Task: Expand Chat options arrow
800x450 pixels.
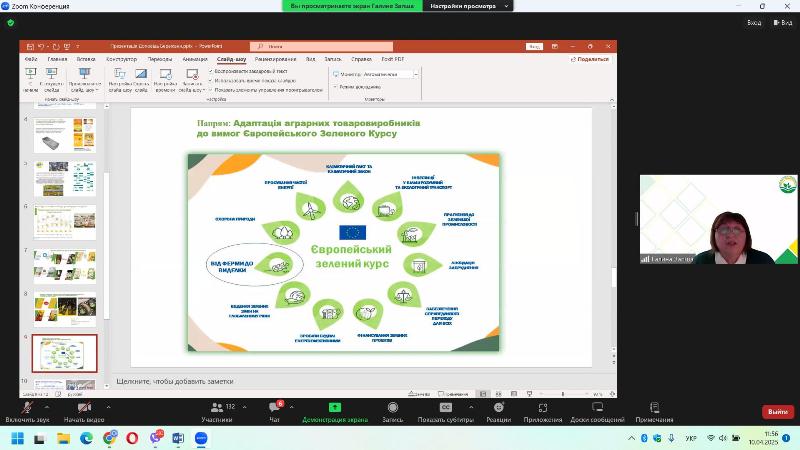Action: click(x=291, y=407)
